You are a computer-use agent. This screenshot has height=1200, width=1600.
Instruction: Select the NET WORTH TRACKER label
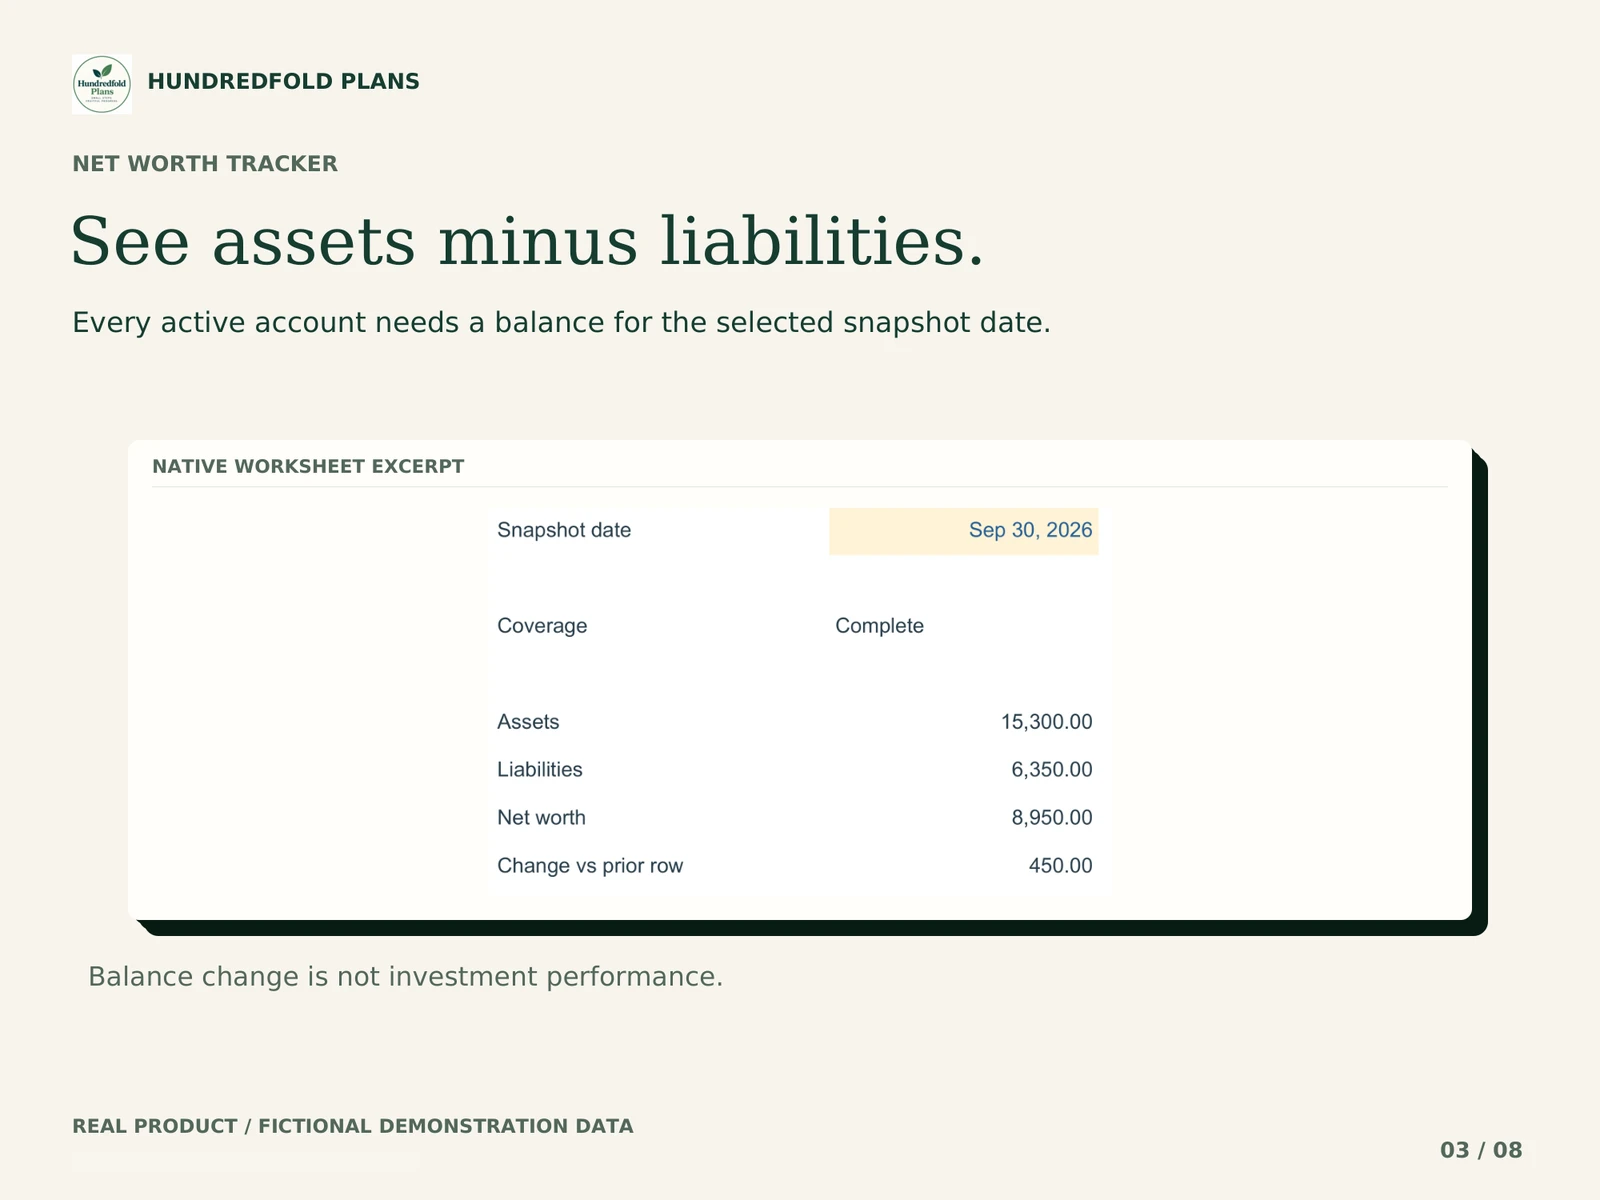(205, 164)
